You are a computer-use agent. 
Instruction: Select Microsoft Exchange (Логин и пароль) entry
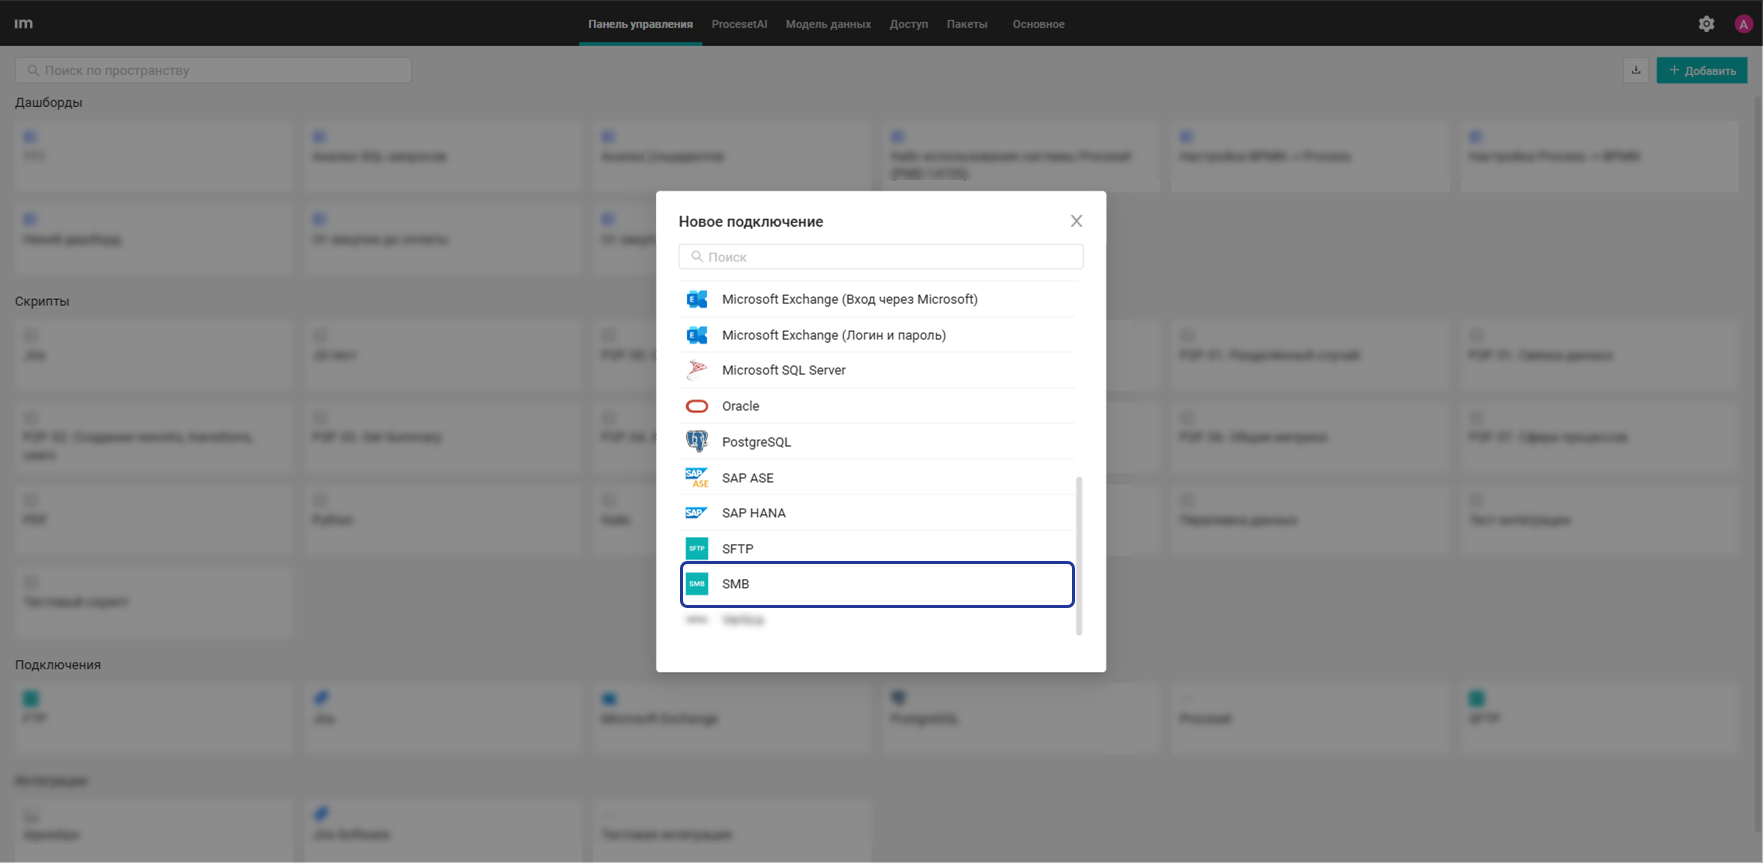click(x=833, y=335)
